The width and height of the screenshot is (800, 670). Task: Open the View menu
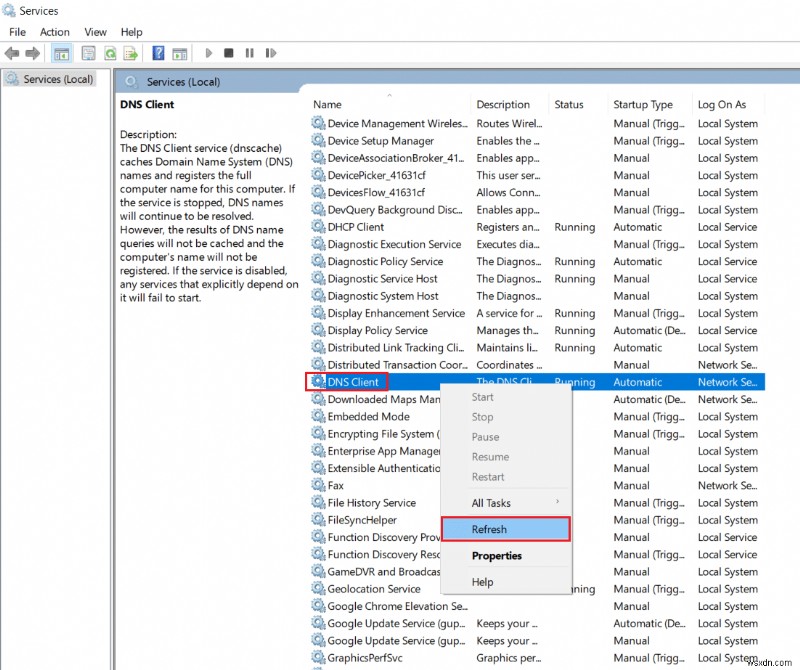tap(95, 31)
